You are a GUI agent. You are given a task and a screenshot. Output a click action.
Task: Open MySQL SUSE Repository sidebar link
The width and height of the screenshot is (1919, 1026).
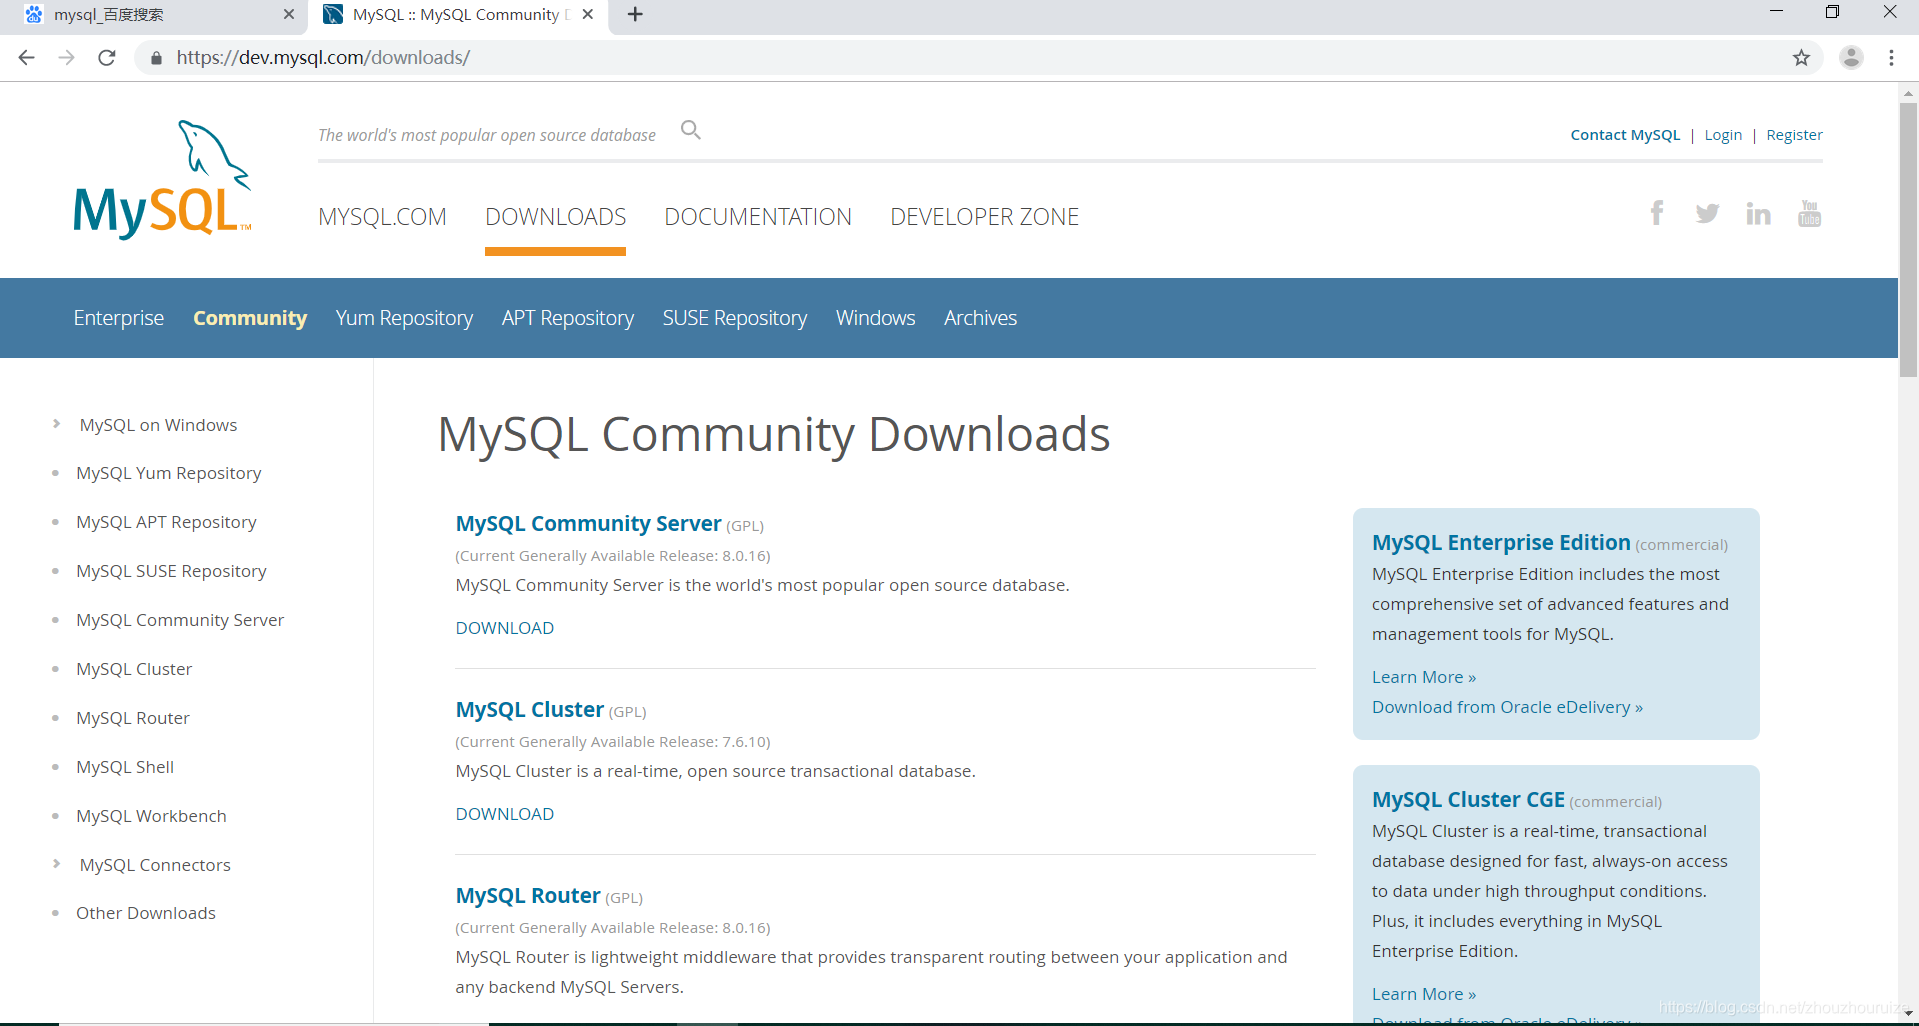171,571
